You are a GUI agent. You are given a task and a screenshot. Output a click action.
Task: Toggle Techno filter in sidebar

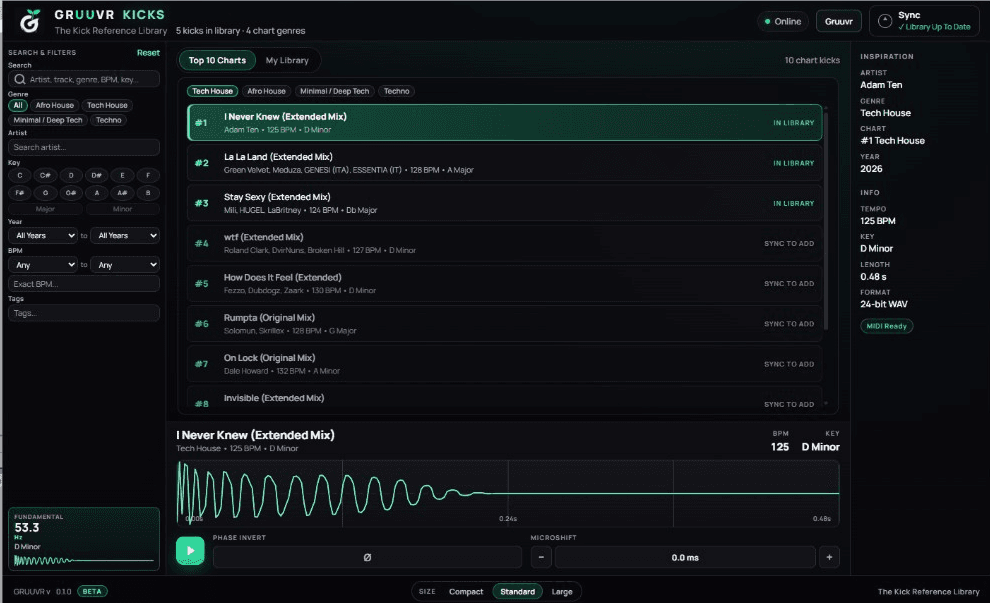pyautogui.click(x=109, y=120)
